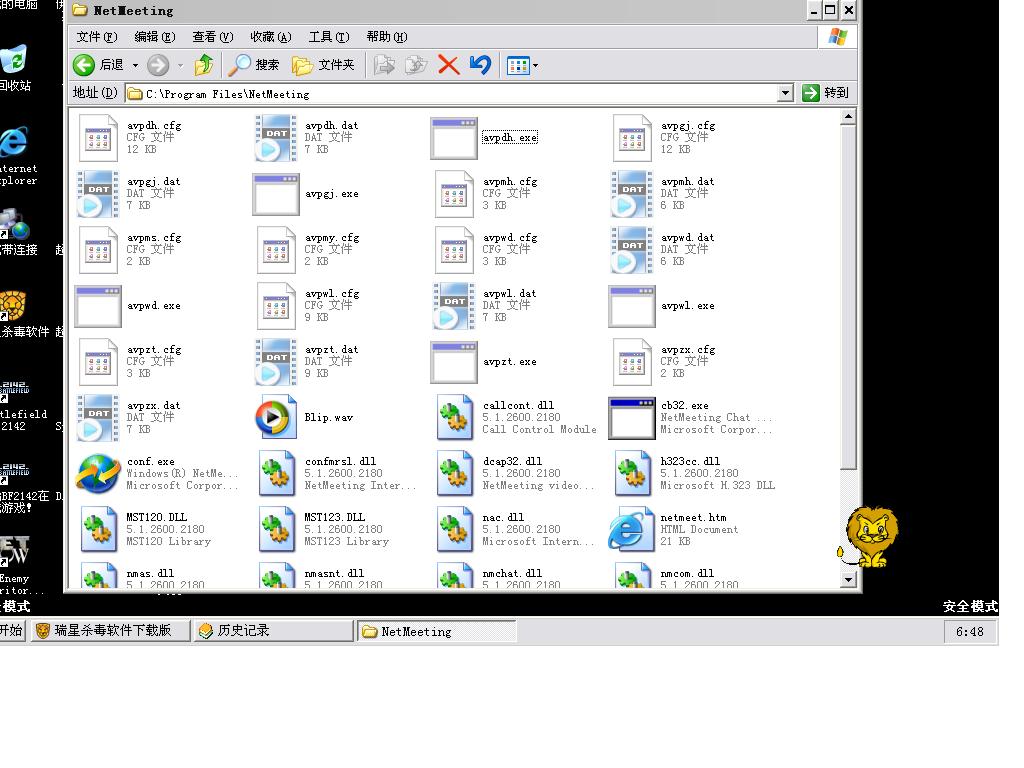Click the Back arrow toolbar icon

pos(84,65)
